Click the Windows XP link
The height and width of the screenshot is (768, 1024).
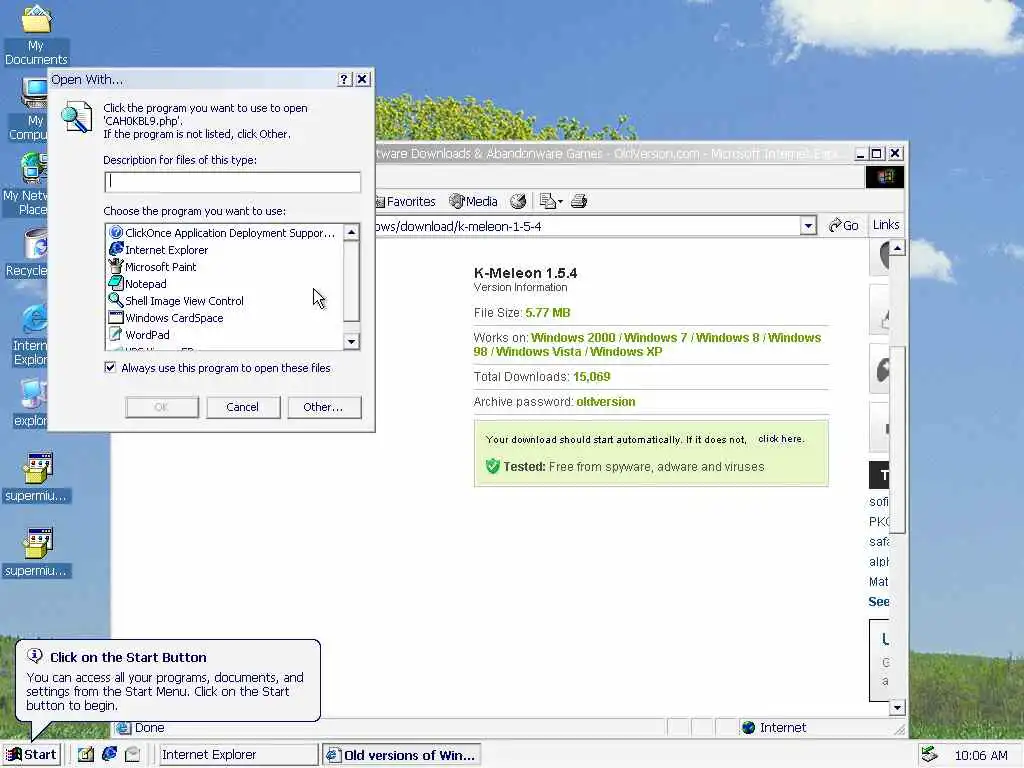pyautogui.click(x=626, y=351)
